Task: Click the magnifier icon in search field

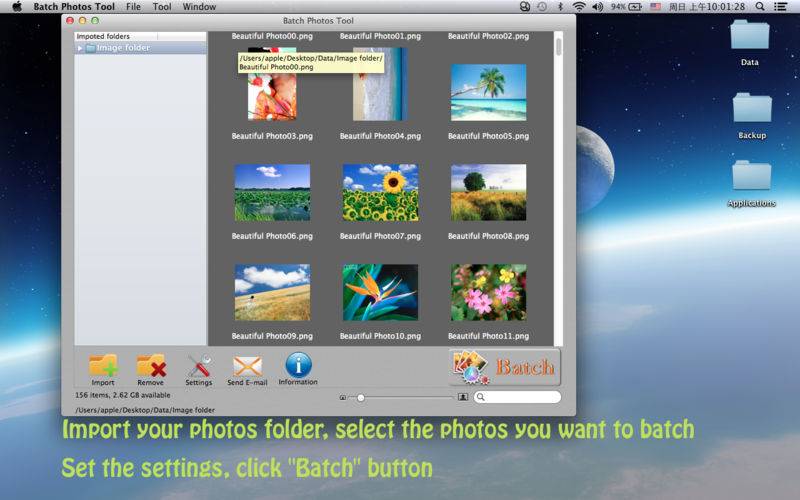Action: [x=481, y=397]
